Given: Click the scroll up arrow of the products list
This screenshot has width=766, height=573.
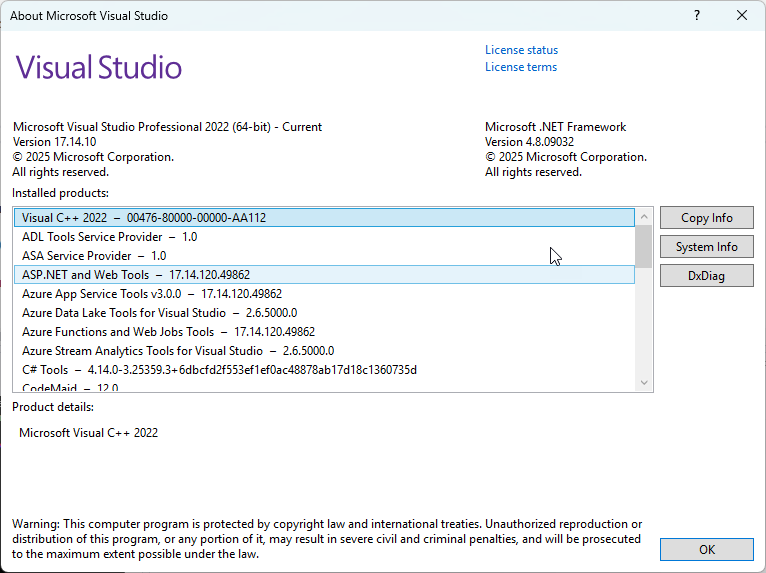Looking at the screenshot, I should point(644,216).
